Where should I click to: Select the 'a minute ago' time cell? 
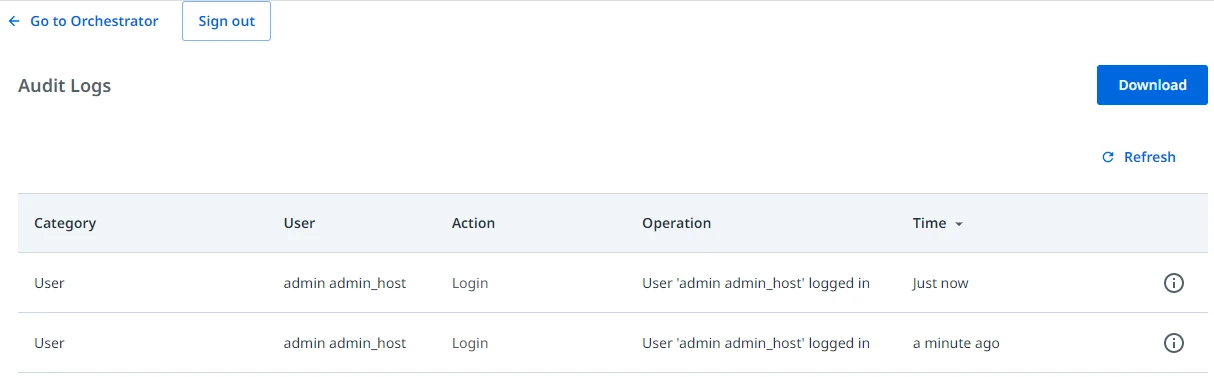956,343
